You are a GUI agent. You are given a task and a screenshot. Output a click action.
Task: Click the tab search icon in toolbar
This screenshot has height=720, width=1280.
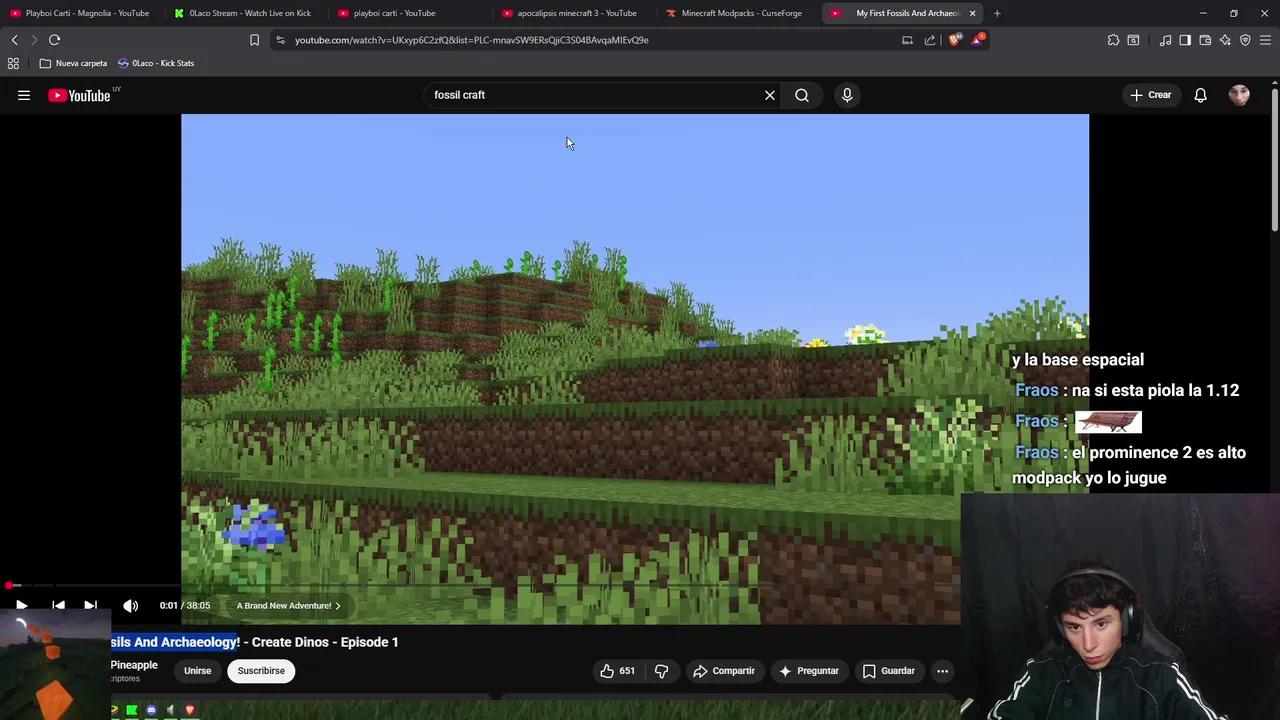(x=1133, y=40)
